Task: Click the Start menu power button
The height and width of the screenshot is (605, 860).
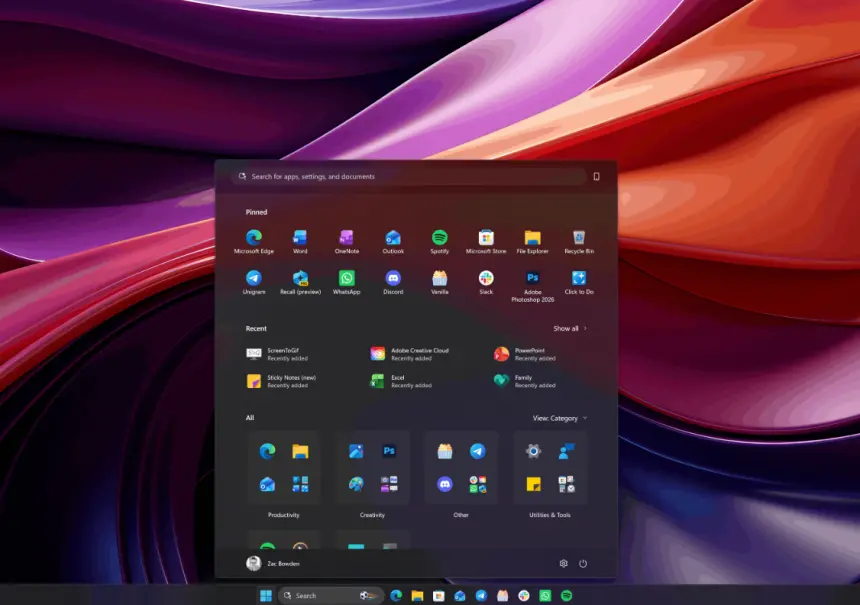Action: (583, 563)
